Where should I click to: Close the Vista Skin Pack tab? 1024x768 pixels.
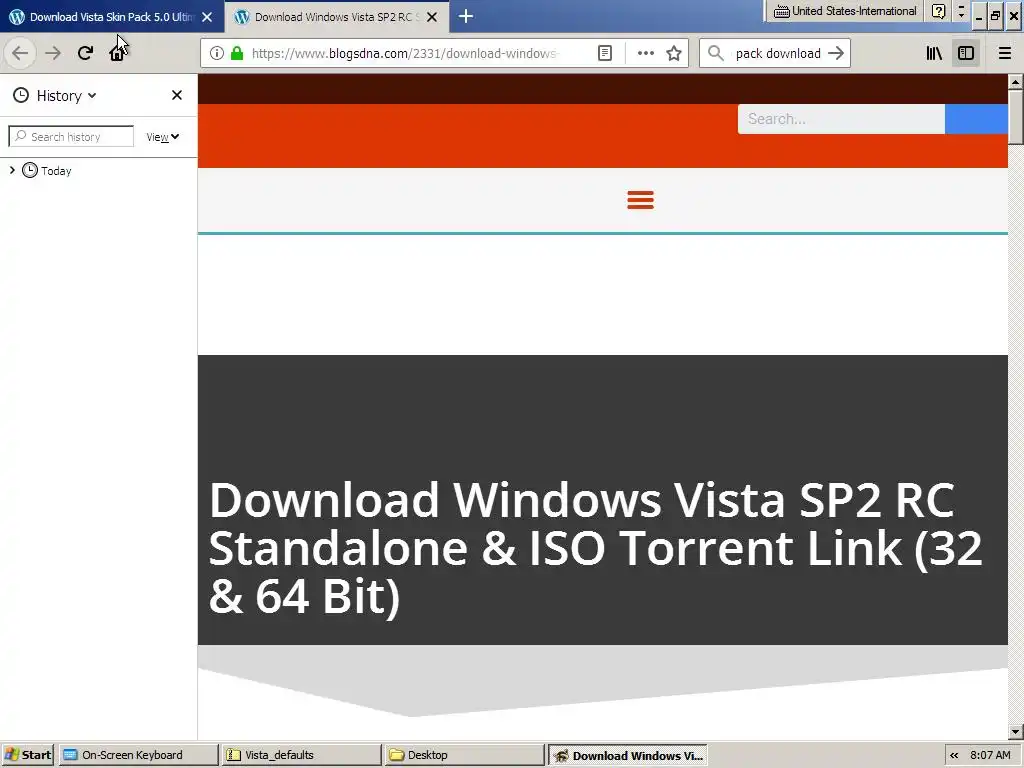(x=207, y=17)
